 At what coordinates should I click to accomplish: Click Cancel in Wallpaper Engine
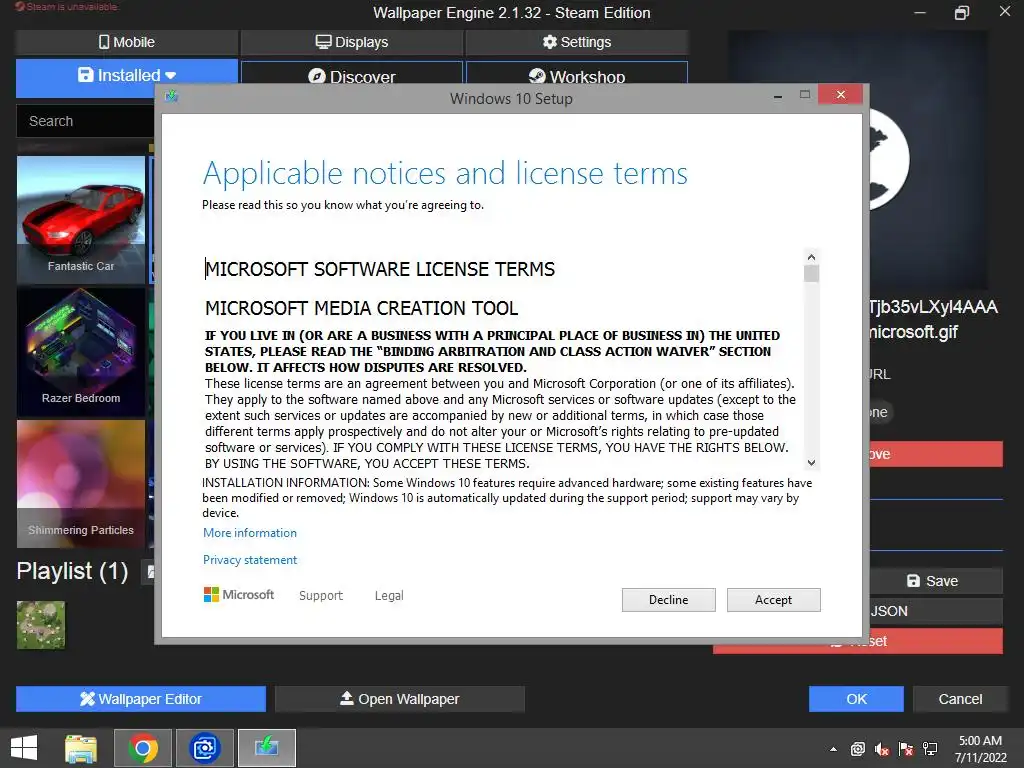pyautogui.click(x=960, y=699)
